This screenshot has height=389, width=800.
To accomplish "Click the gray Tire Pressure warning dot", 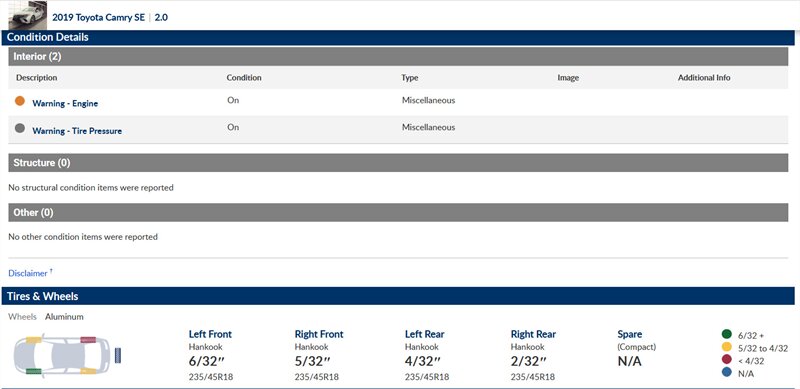I will (x=20, y=128).
